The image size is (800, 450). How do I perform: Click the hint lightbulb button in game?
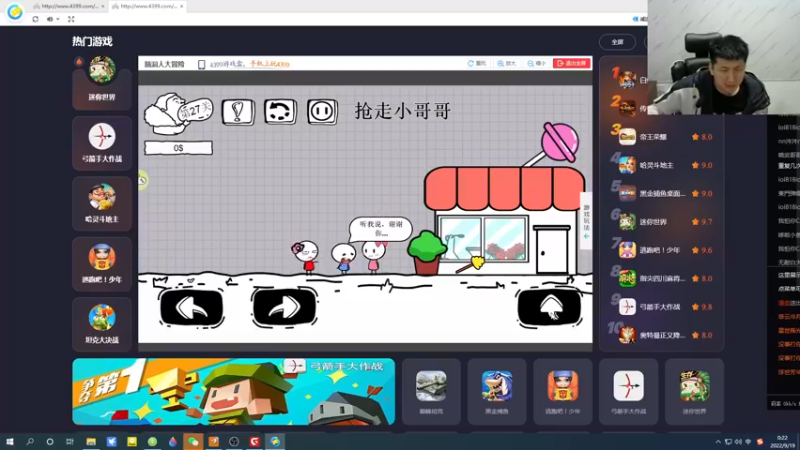[x=238, y=112]
